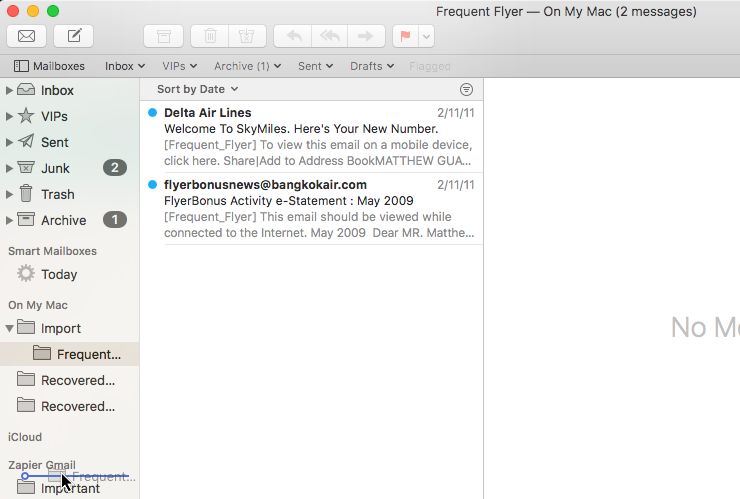Flag the message with the flag icon
The image size is (740, 499).
[x=405, y=36]
